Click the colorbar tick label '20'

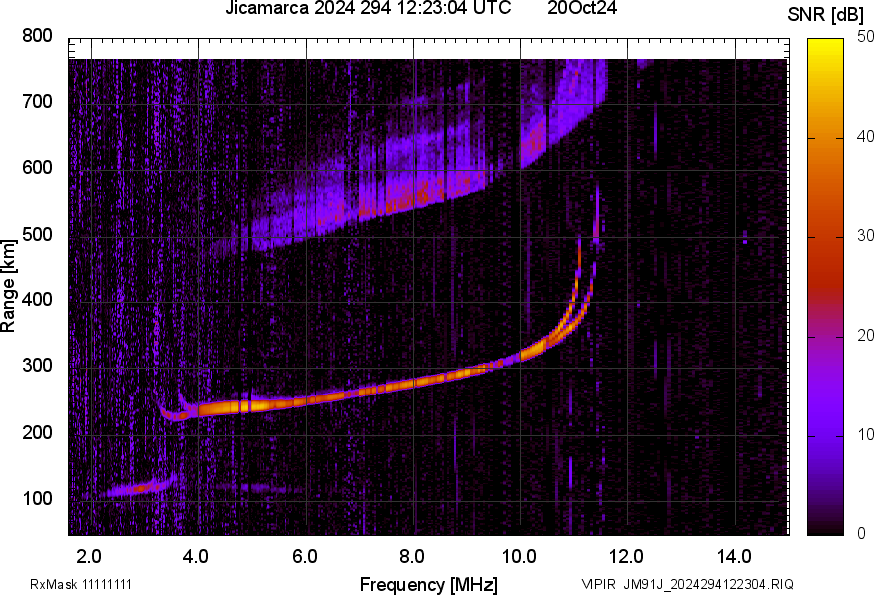coord(865,335)
